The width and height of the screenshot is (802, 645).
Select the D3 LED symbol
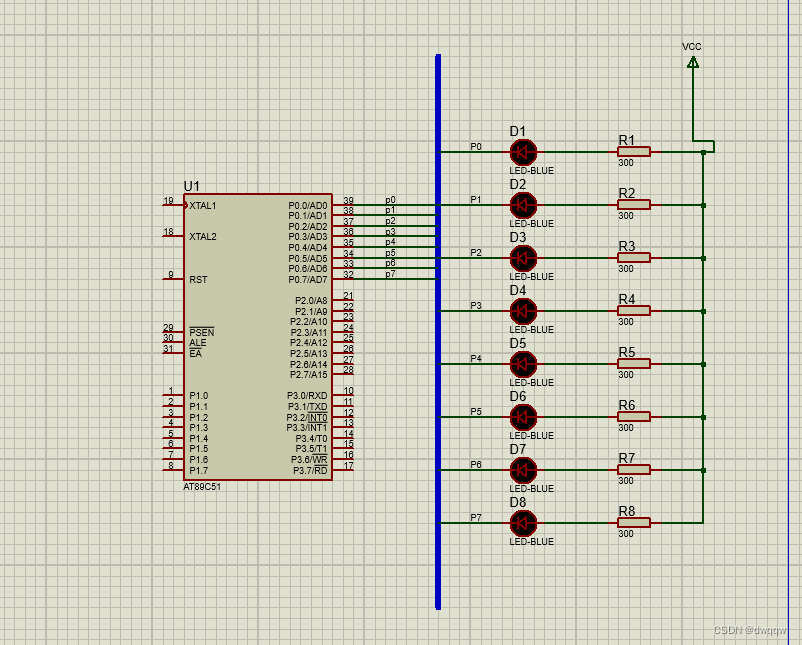pos(523,258)
